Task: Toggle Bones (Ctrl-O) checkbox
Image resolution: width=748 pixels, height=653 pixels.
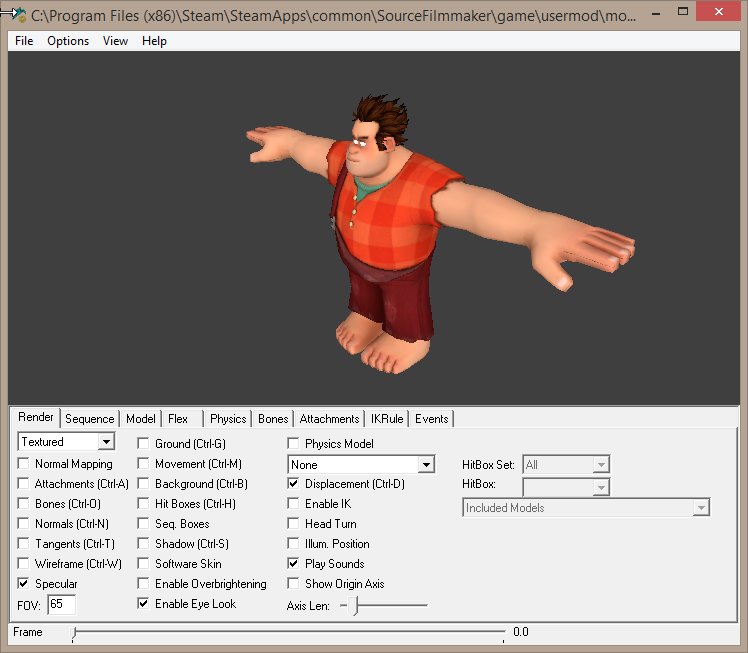Action: coord(23,504)
